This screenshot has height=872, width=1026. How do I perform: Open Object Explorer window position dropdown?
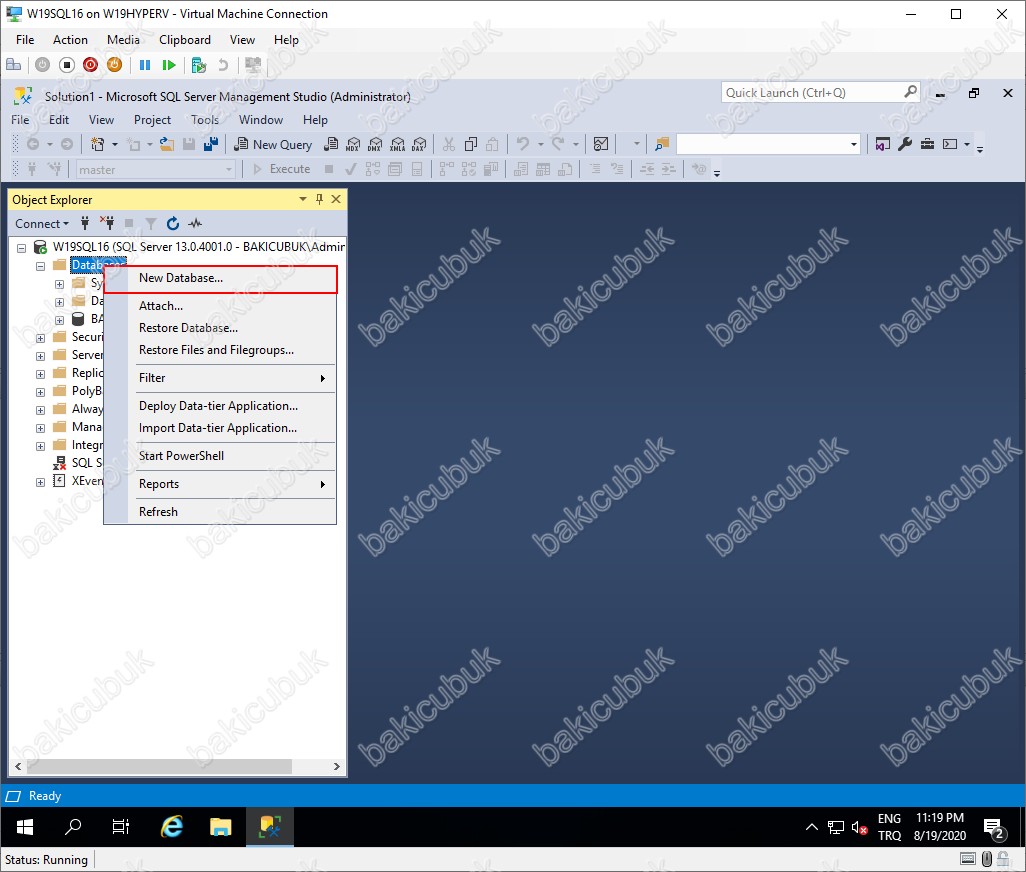[302, 200]
